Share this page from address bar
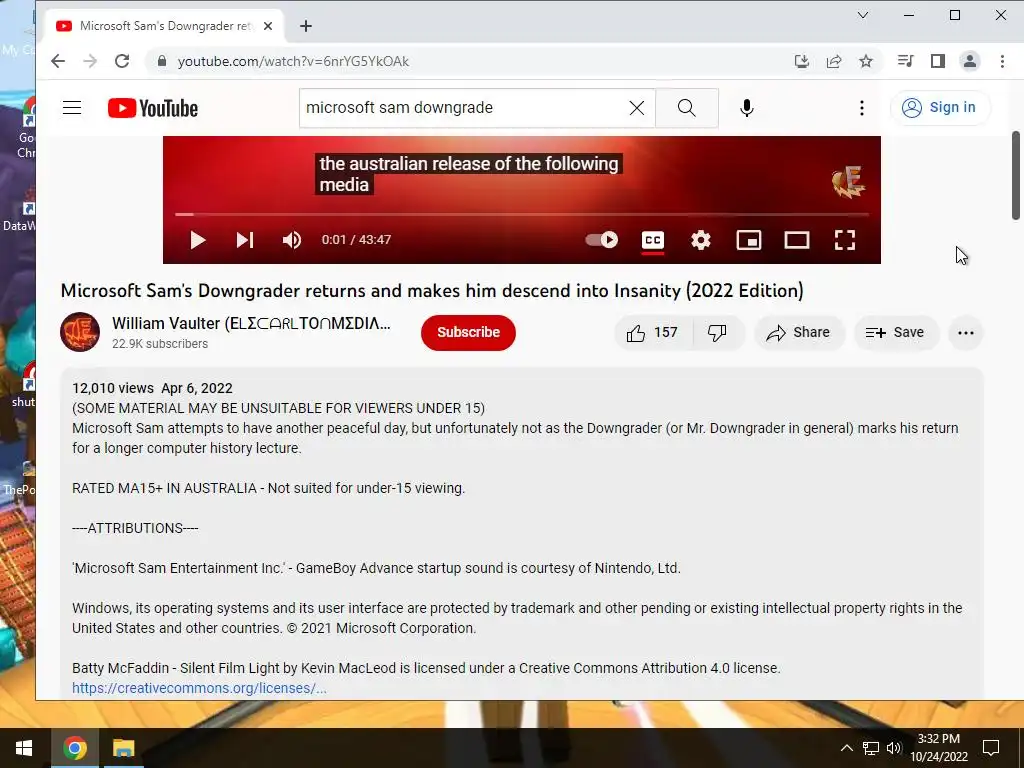 pyautogui.click(x=834, y=61)
